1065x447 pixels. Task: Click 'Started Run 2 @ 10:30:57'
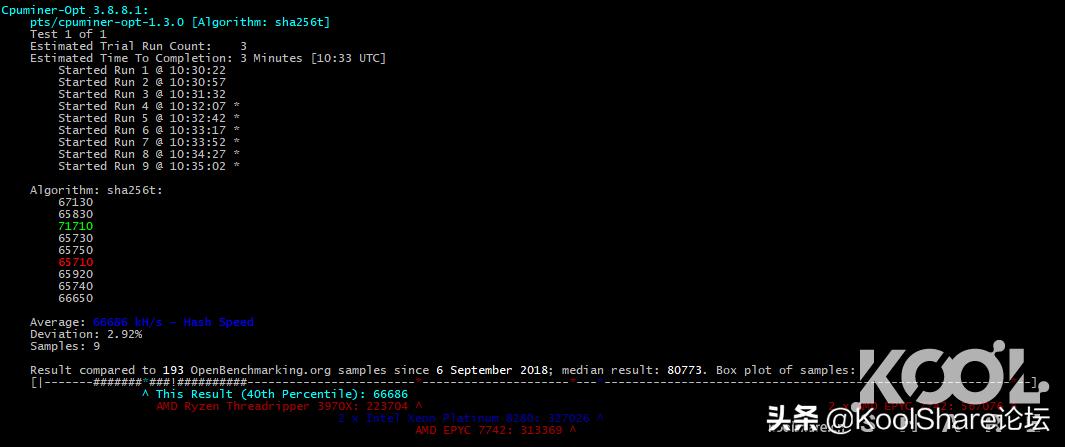coord(142,82)
